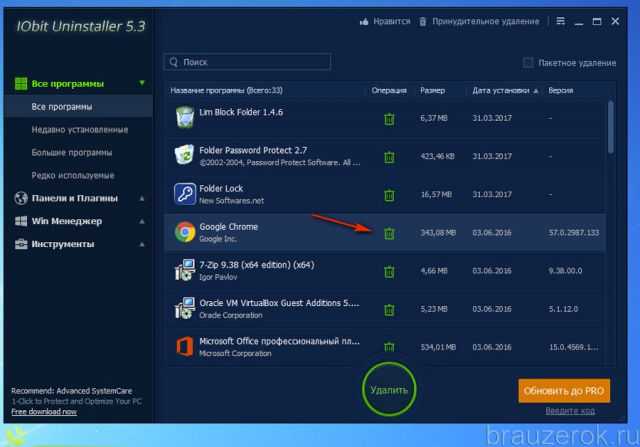Expand the Инструменты section arrow
Screen dimensions: 640x447
point(142,244)
